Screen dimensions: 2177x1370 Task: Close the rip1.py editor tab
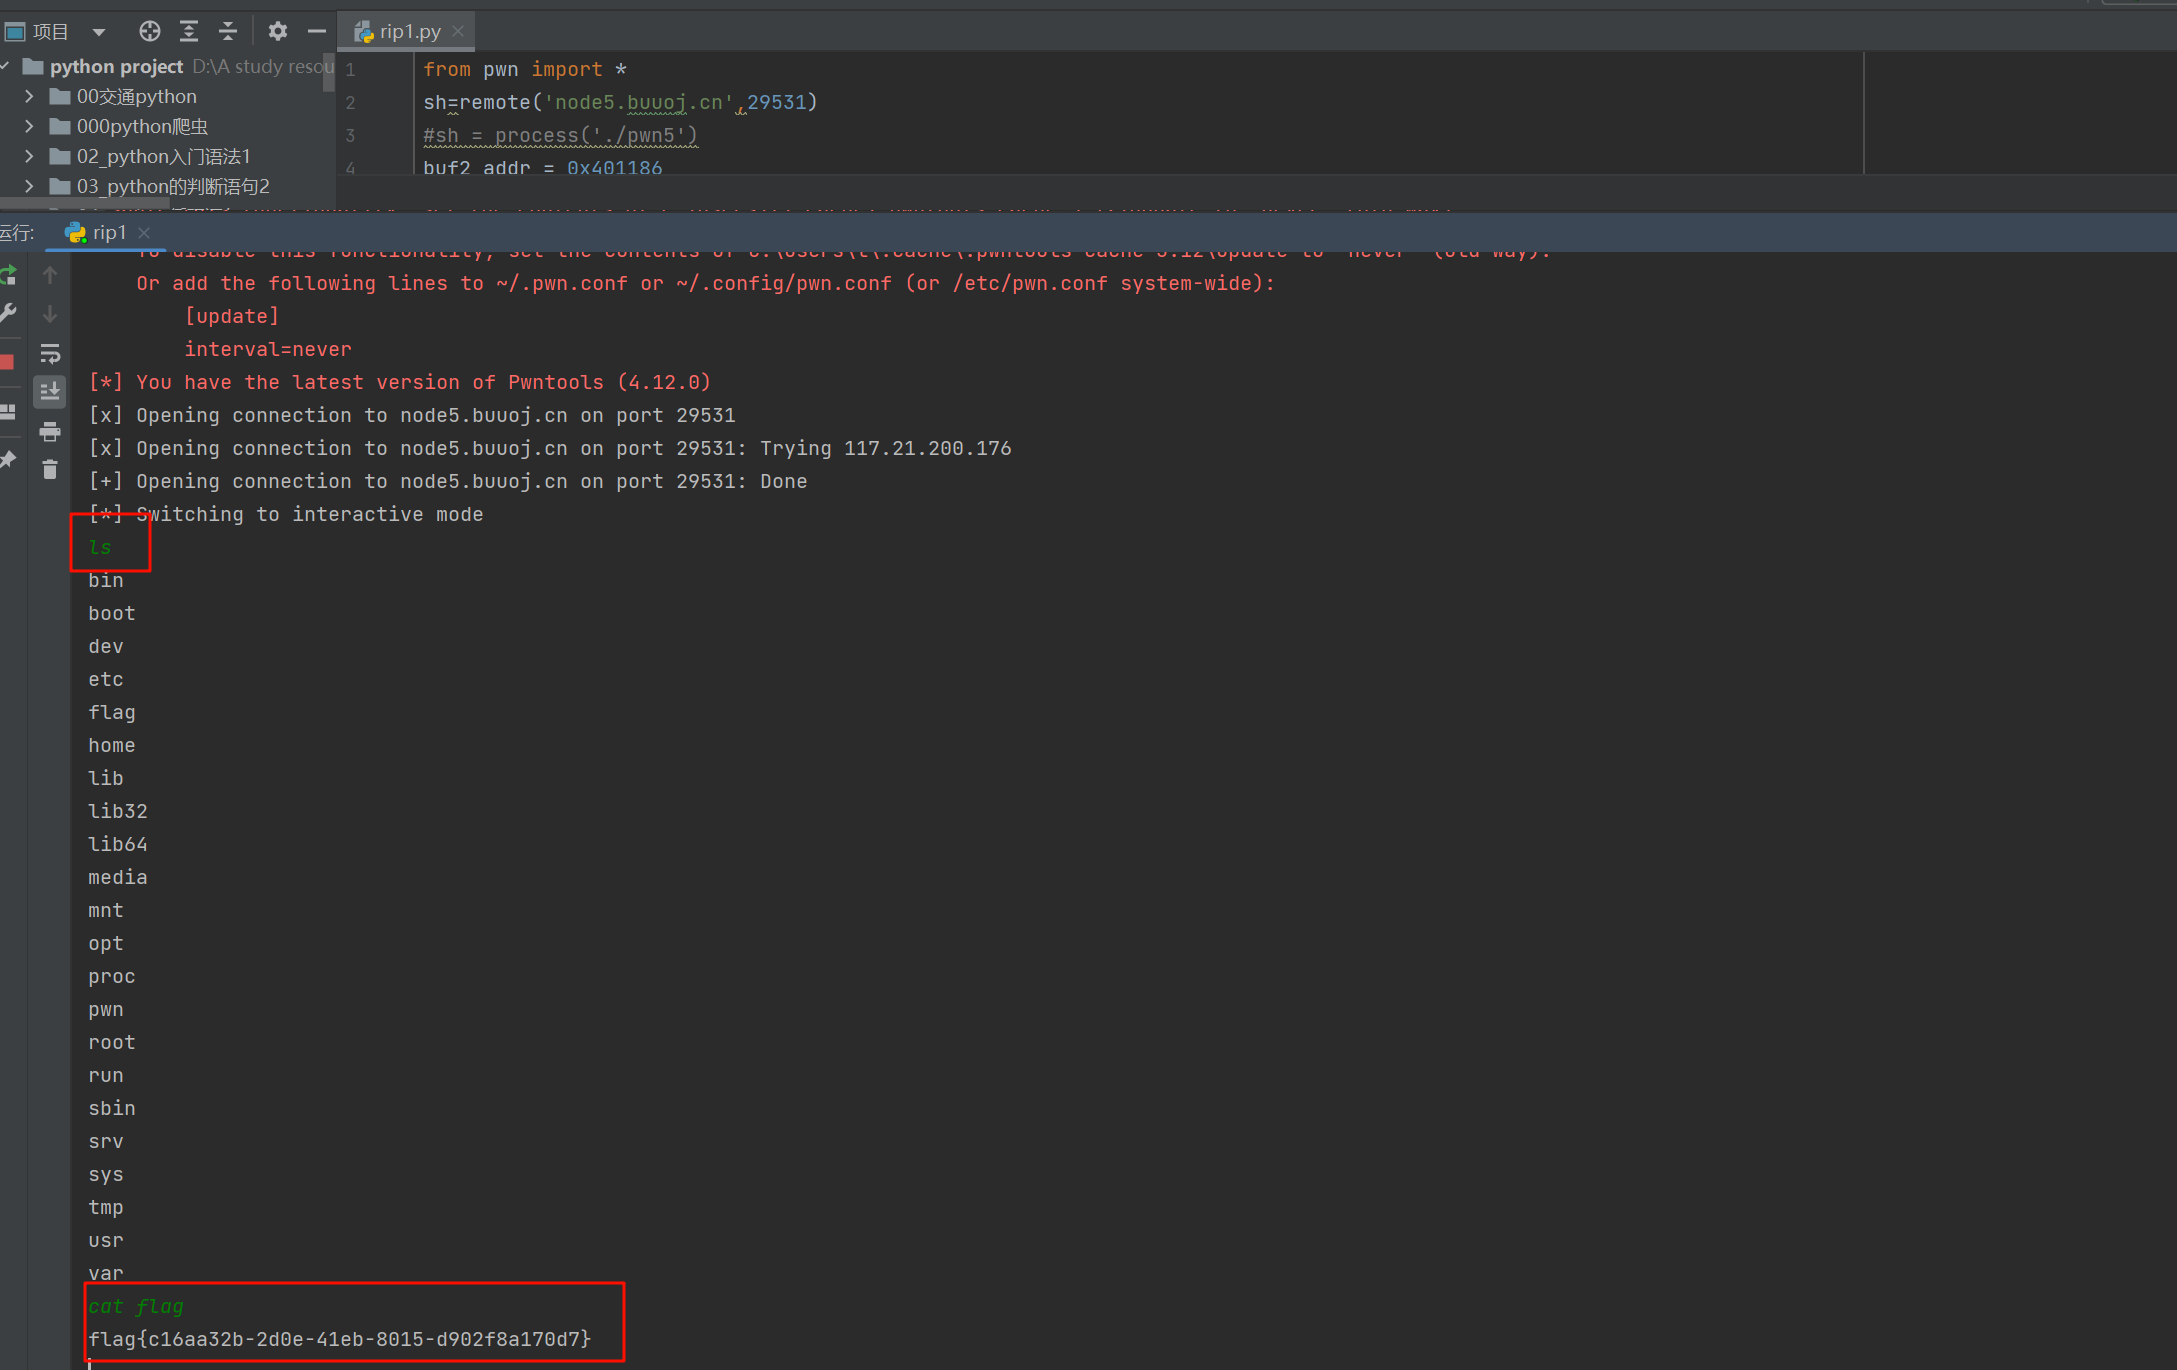(x=458, y=31)
